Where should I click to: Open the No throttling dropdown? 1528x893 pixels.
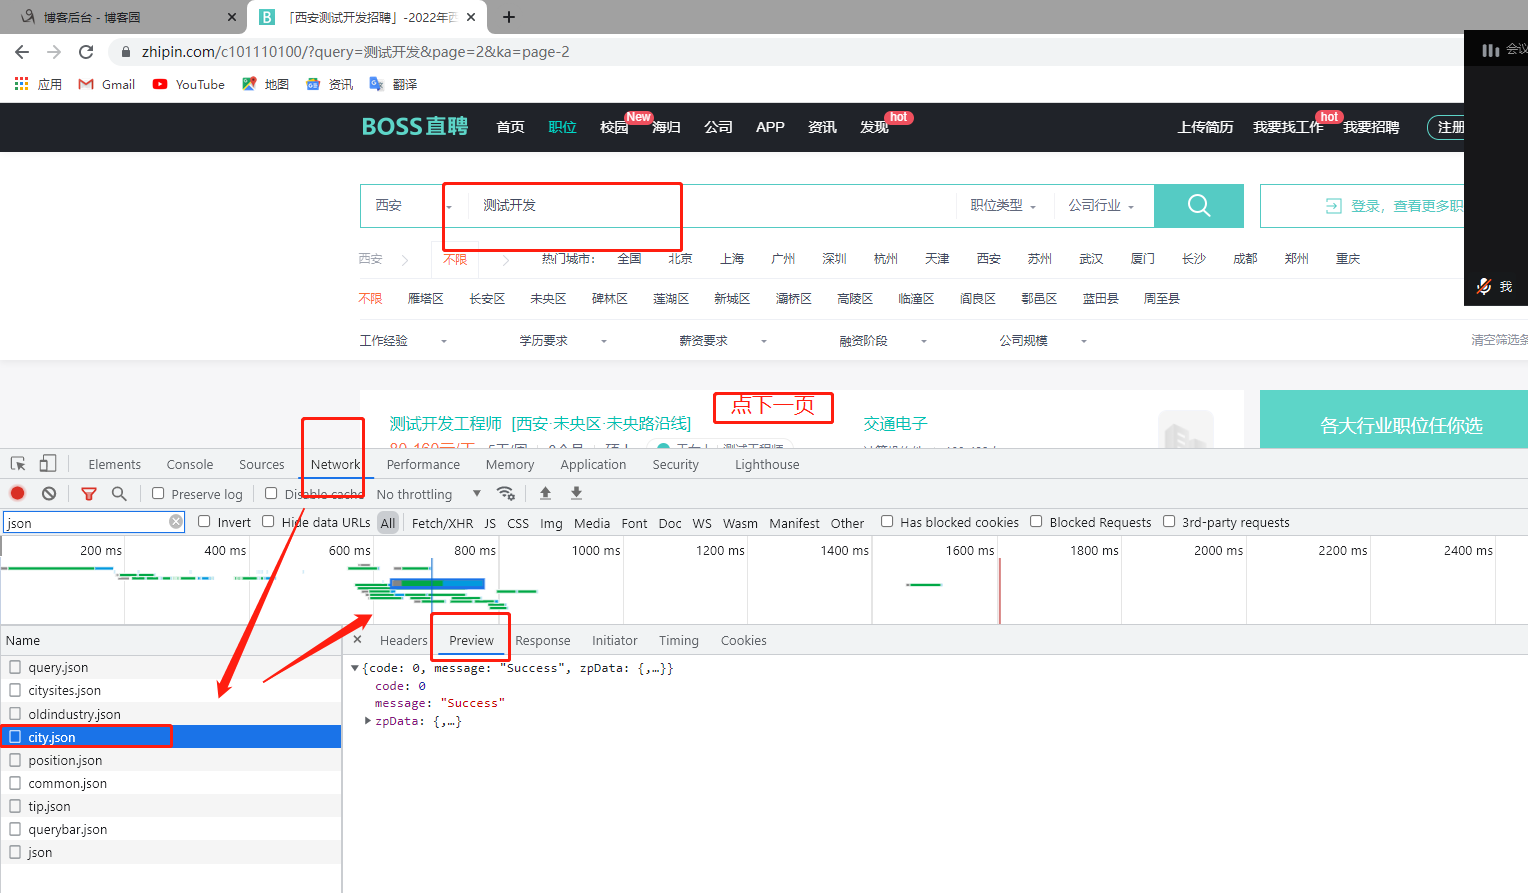[429, 494]
